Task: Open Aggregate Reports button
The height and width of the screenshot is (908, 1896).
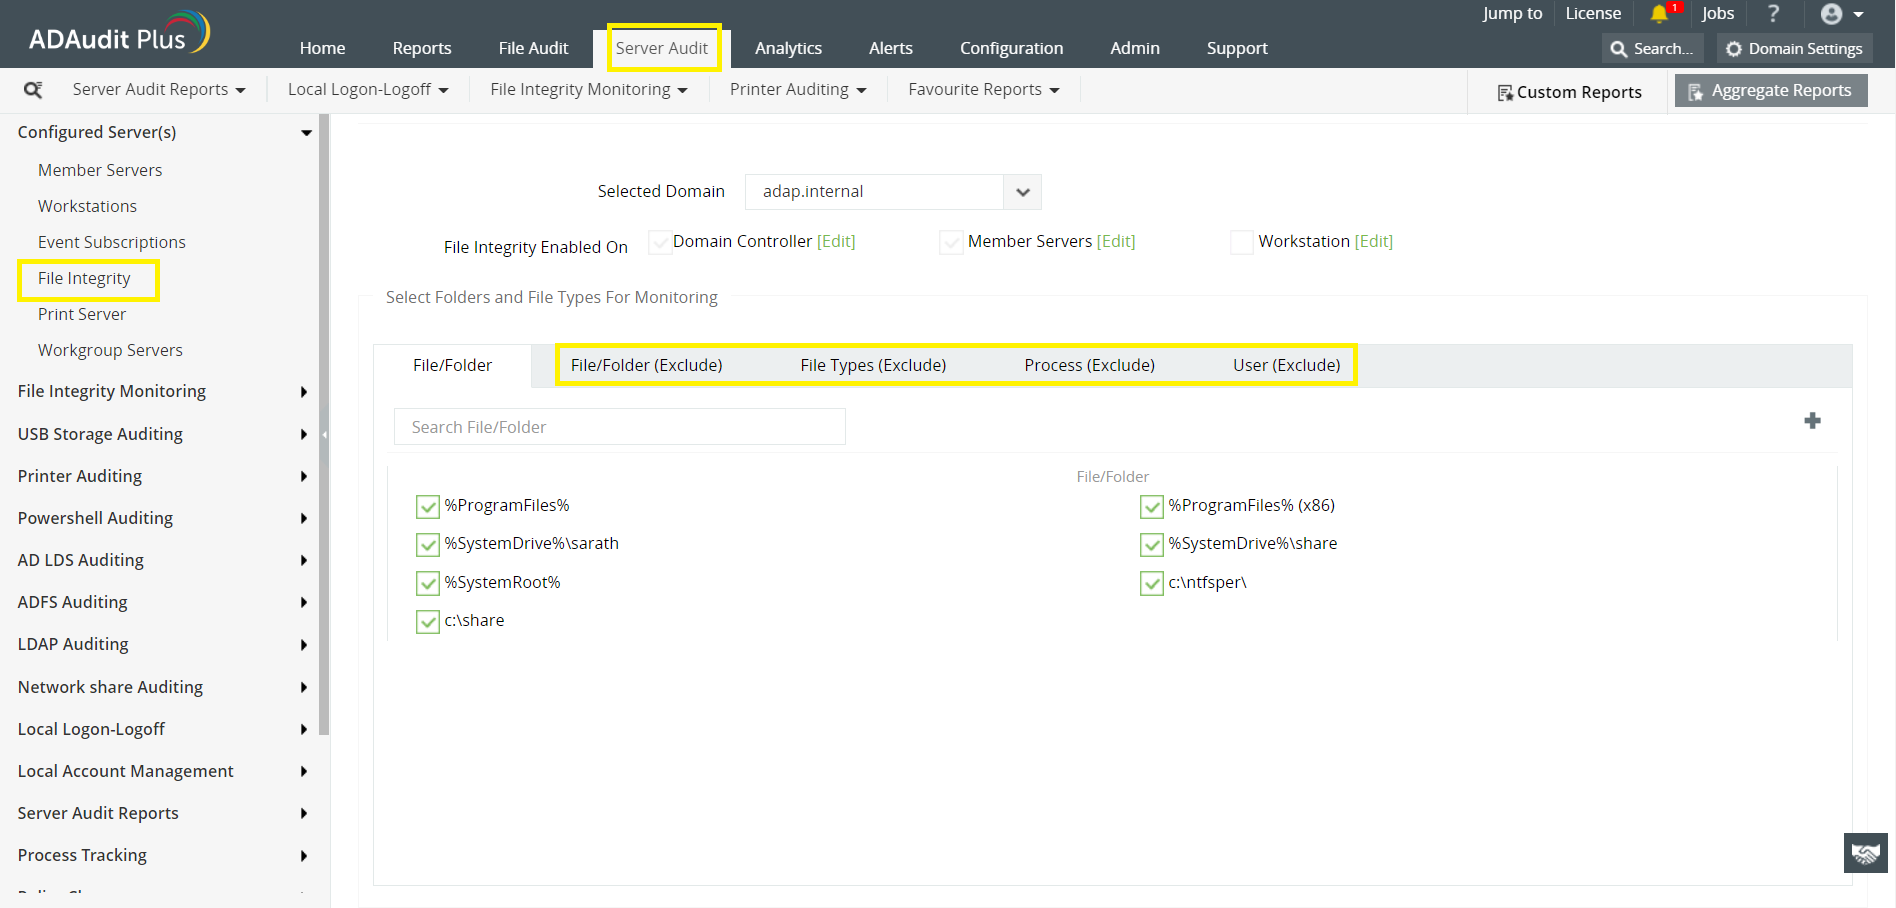Action: tap(1770, 91)
